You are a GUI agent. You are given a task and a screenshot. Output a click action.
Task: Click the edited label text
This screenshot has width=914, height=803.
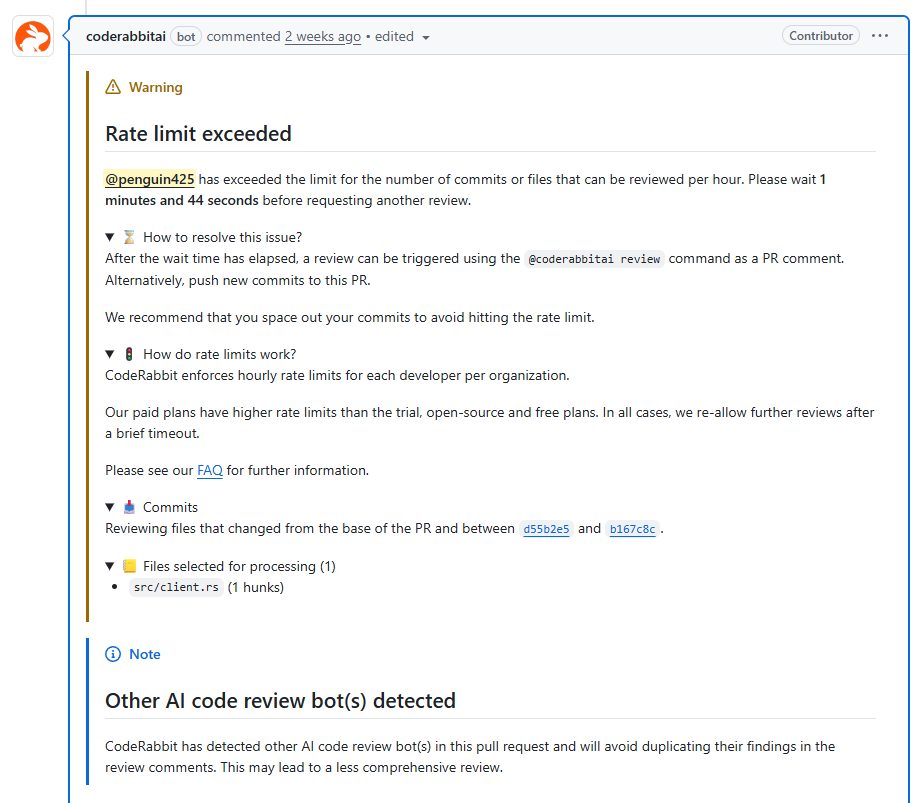[394, 36]
